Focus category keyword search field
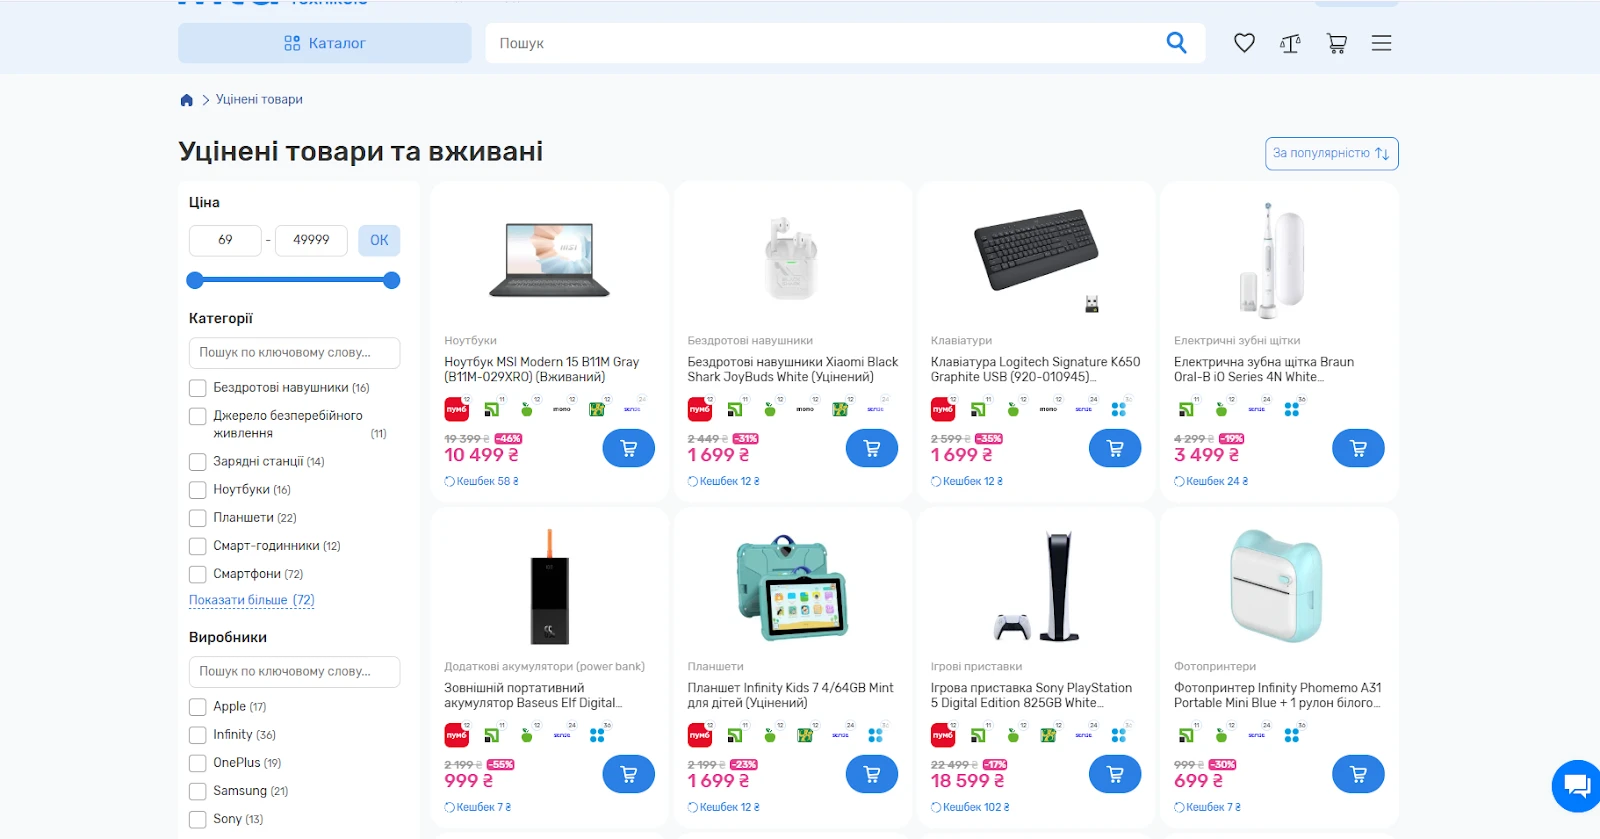 click(294, 352)
